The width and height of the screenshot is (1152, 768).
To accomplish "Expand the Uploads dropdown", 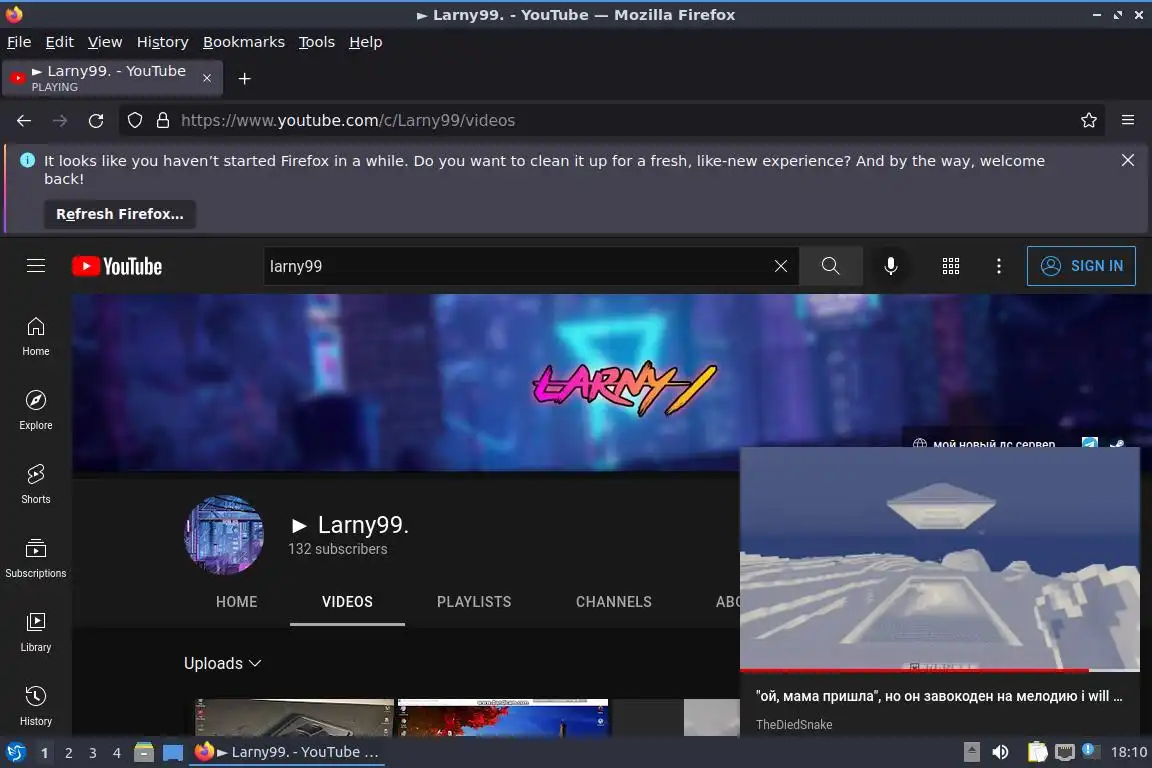I will 223,663.
